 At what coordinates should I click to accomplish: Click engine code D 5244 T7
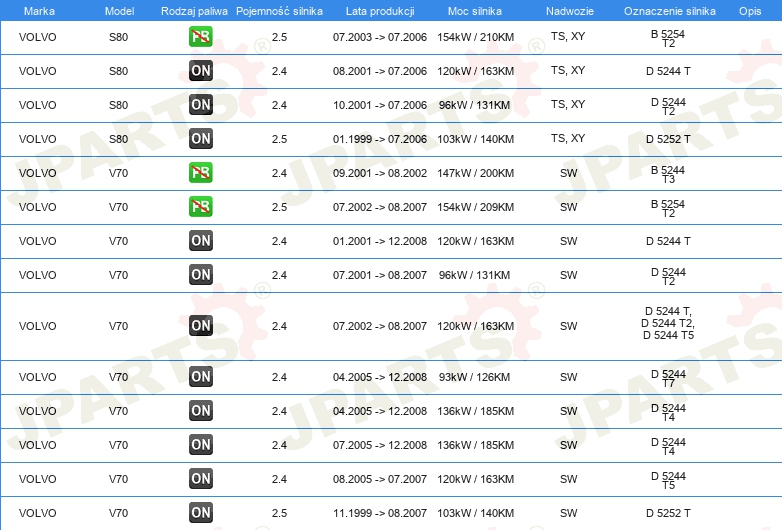coord(668,378)
